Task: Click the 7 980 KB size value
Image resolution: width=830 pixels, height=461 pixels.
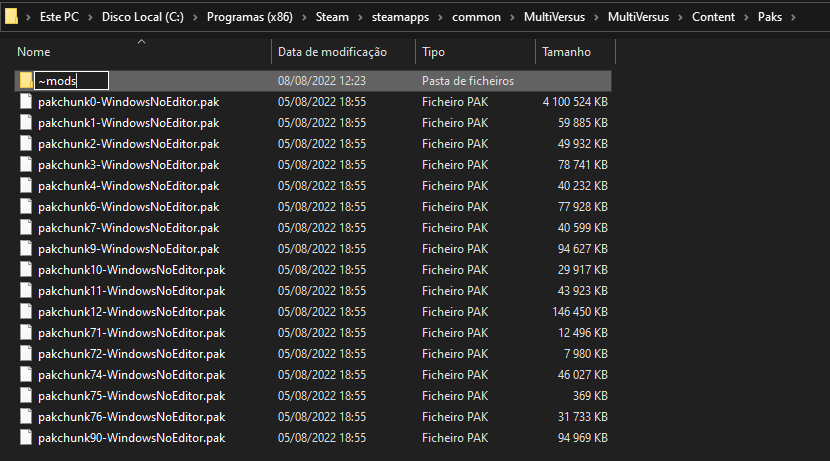Action: (585, 354)
